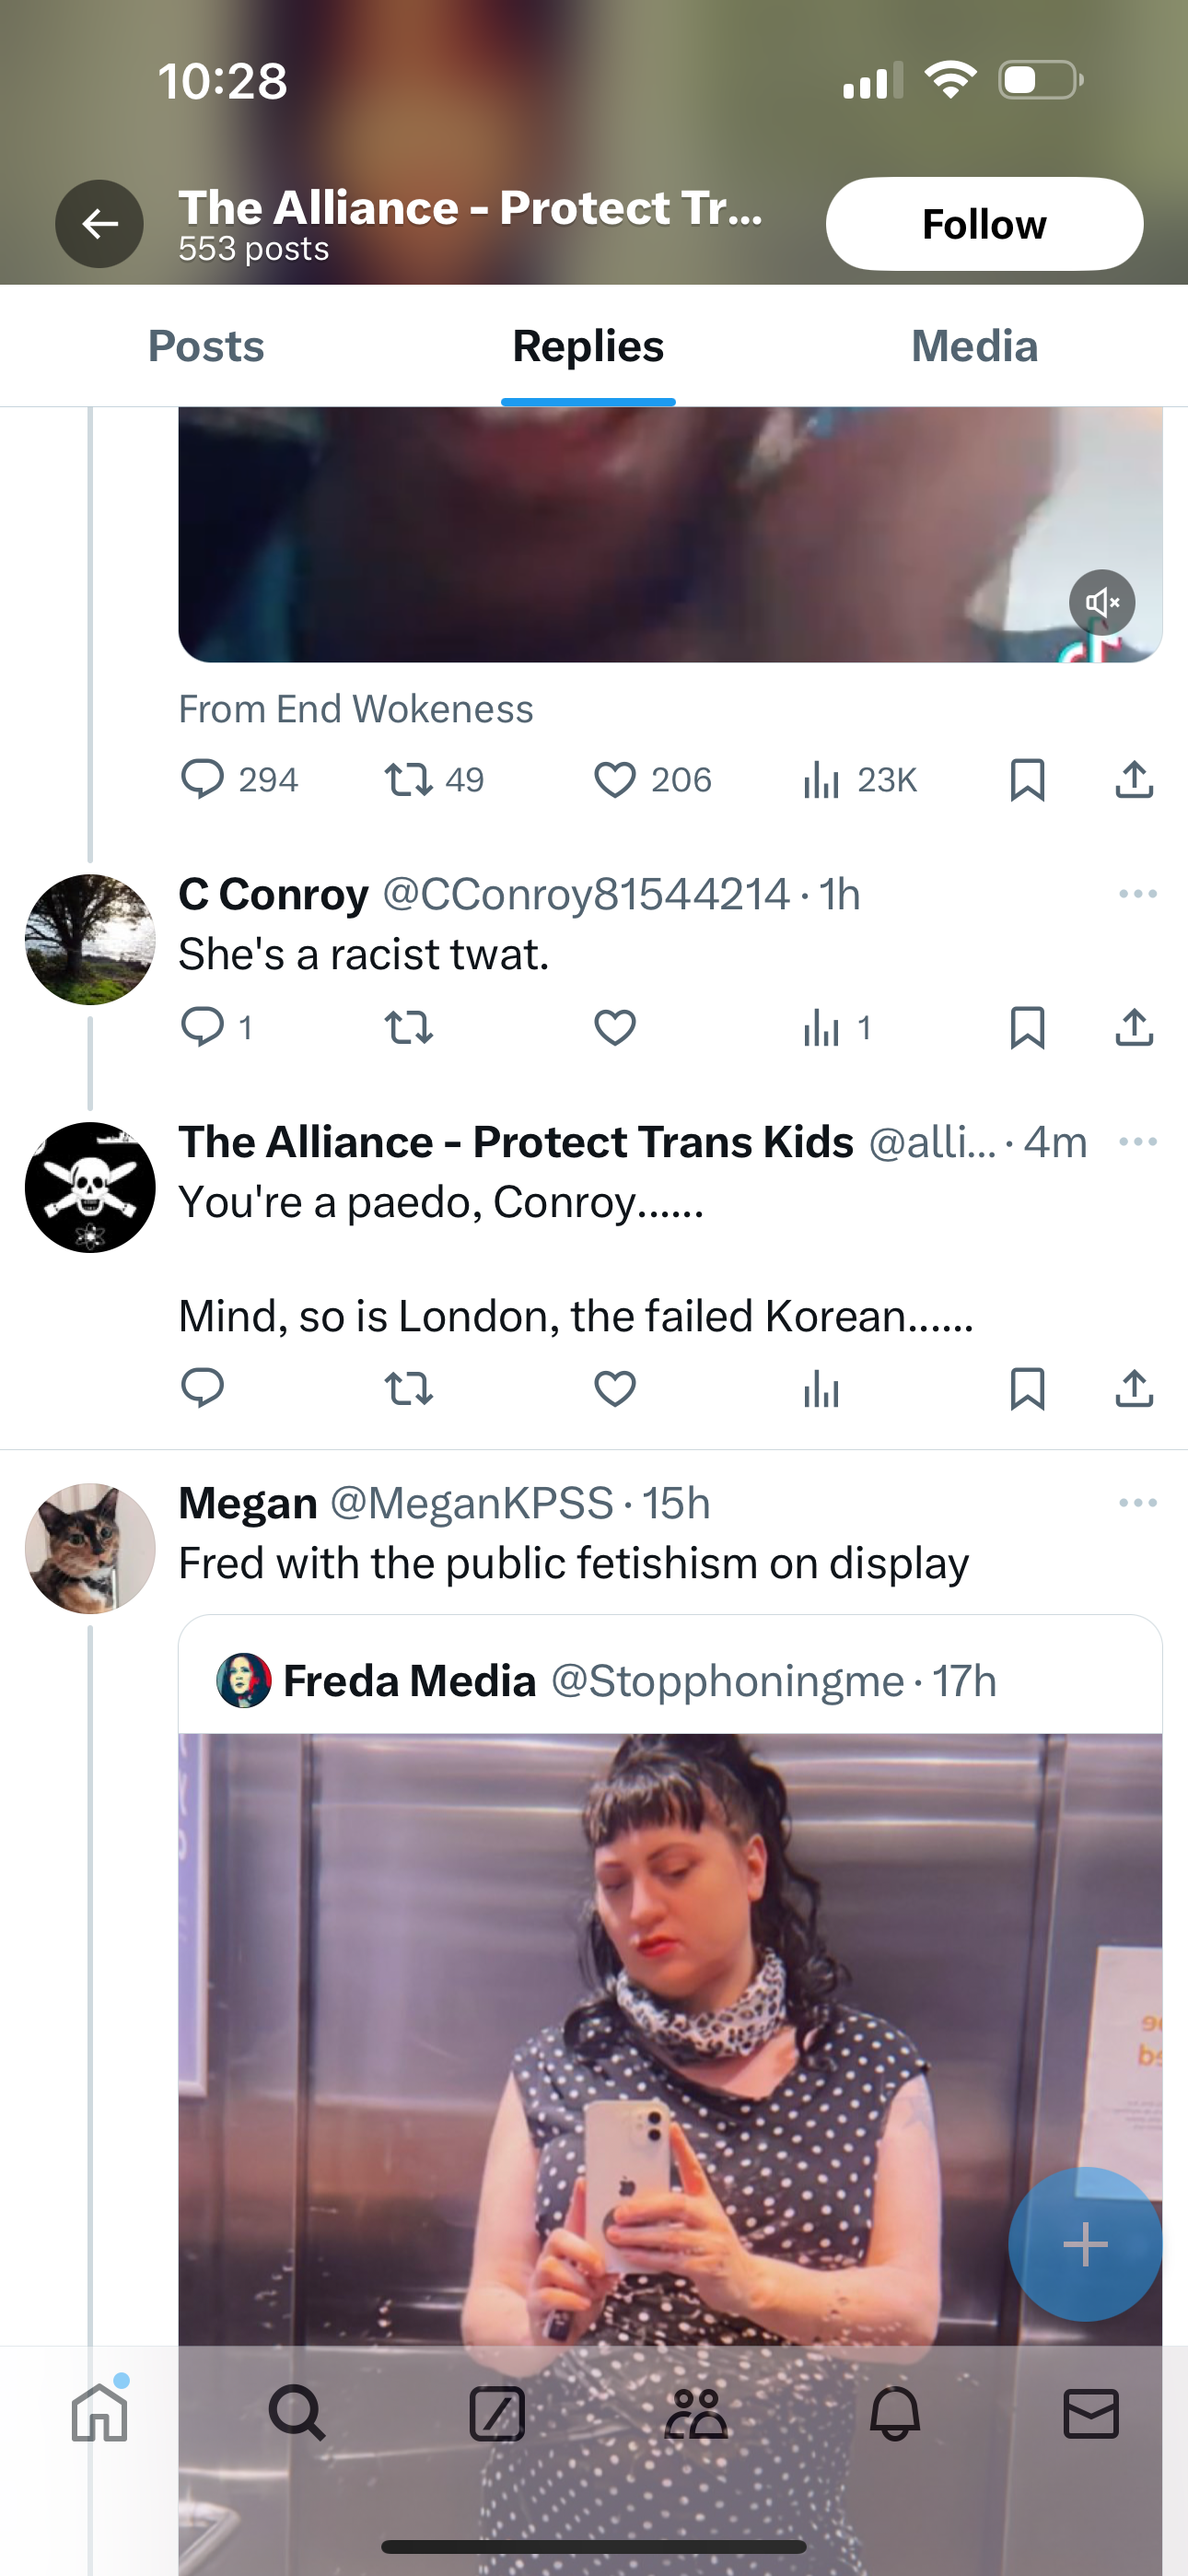Open C Conroy's profile picture
Image resolution: width=1188 pixels, height=2576 pixels.
click(90, 939)
